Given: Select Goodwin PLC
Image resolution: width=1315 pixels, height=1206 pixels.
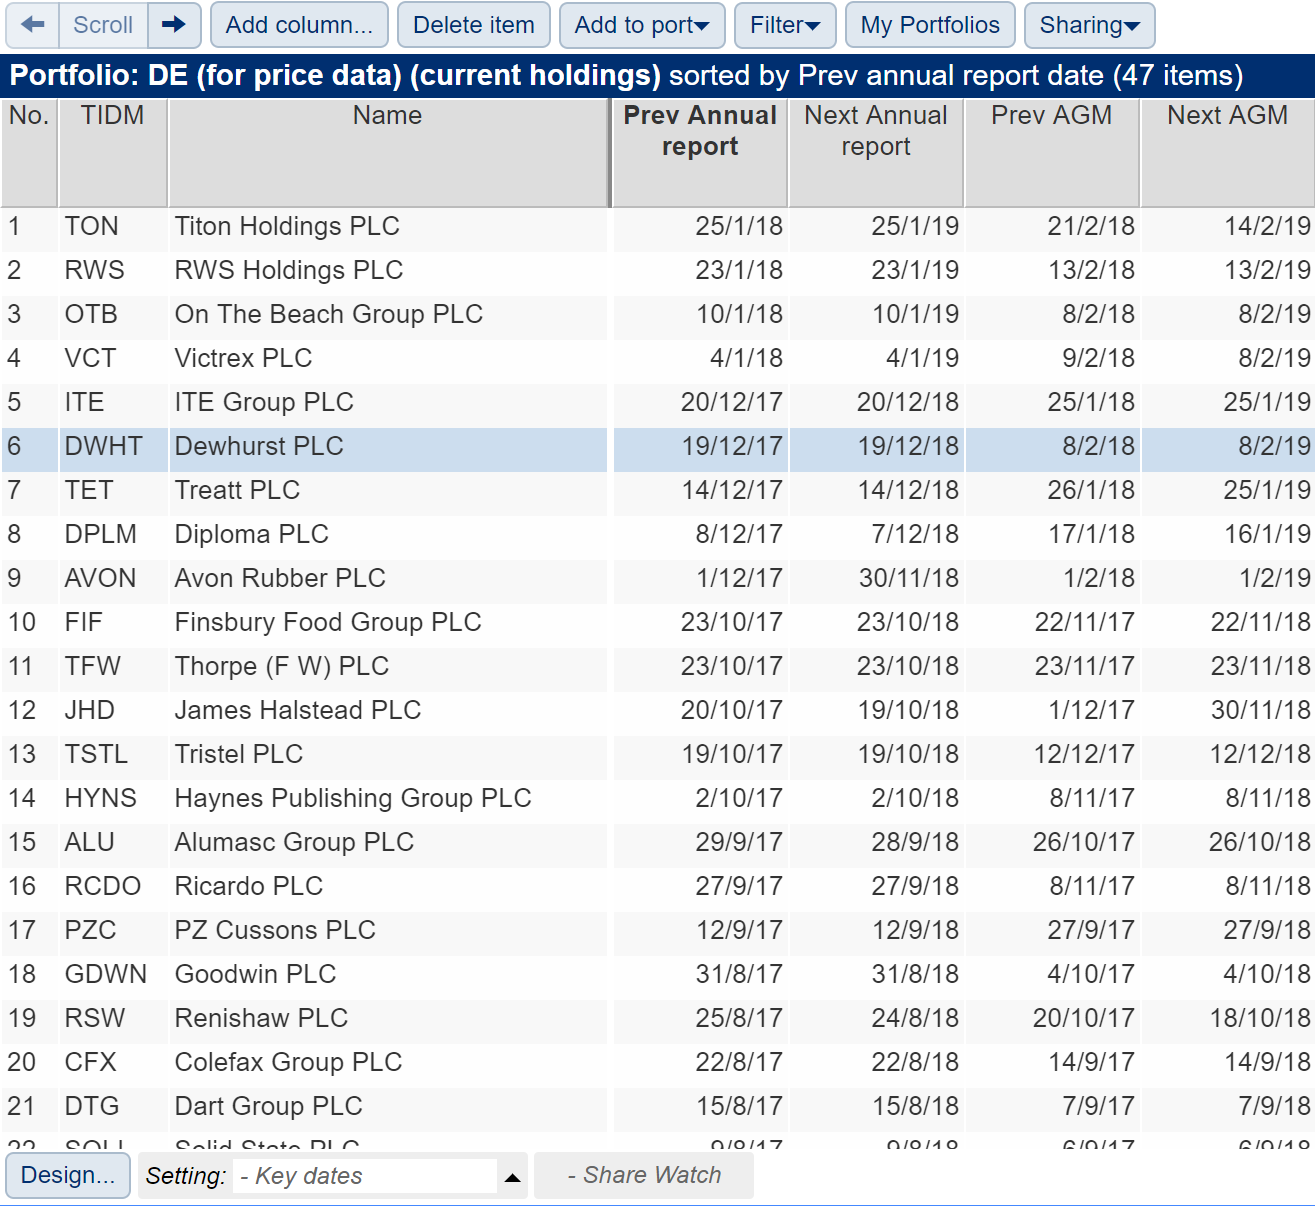Looking at the screenshot, I should click(256, 974).
